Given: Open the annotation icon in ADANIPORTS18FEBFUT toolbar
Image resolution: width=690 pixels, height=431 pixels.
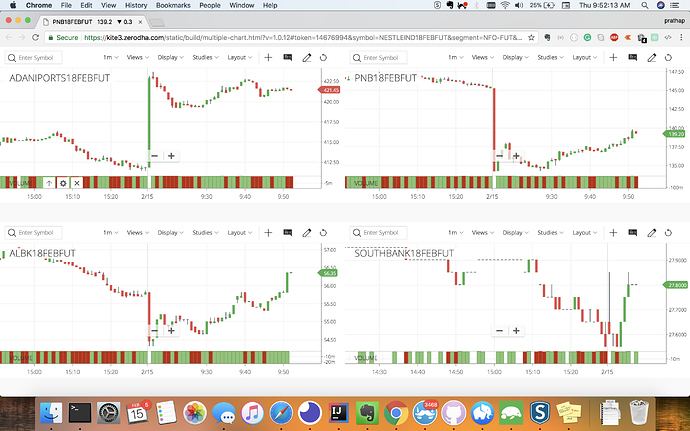Looking at the screenshot, I should [x=288, y=58].
